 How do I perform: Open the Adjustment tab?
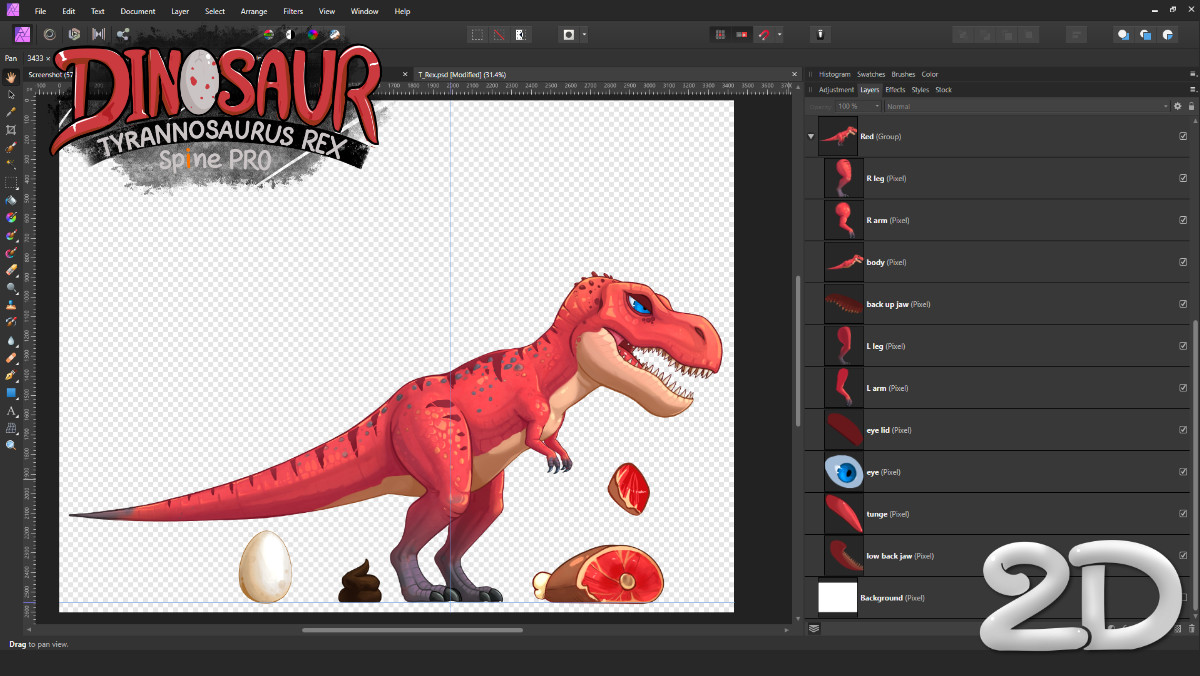pyautogui.click(x=837, y=90)
